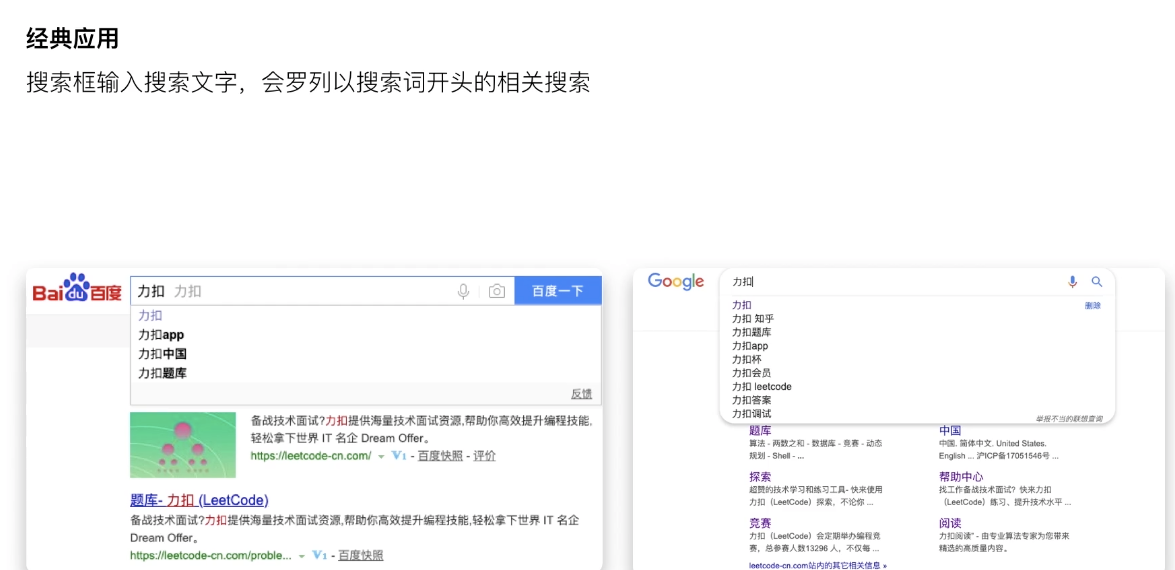Viewport: 1175px width, 570px height.
Task: Click the V1 badge beside leetcode-cn.com/proble... link
Action: 319,556
